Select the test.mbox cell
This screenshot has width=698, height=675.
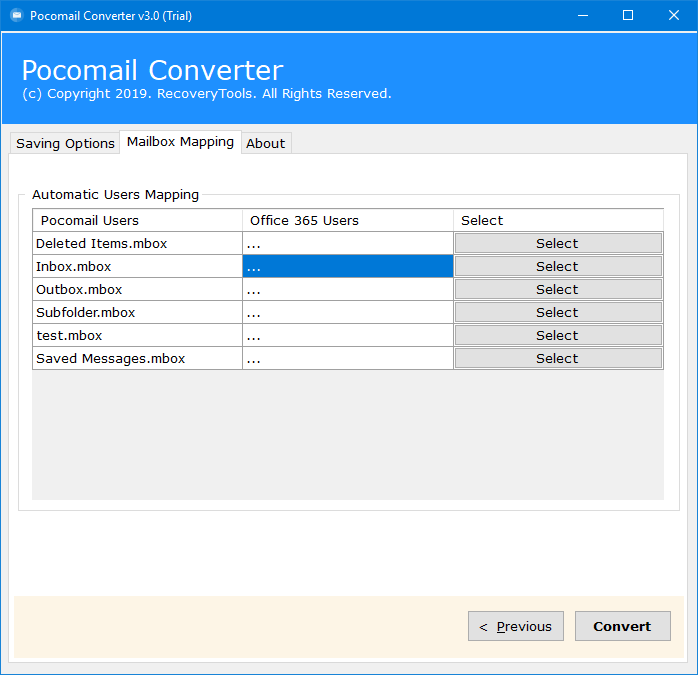tap(138, 335)
